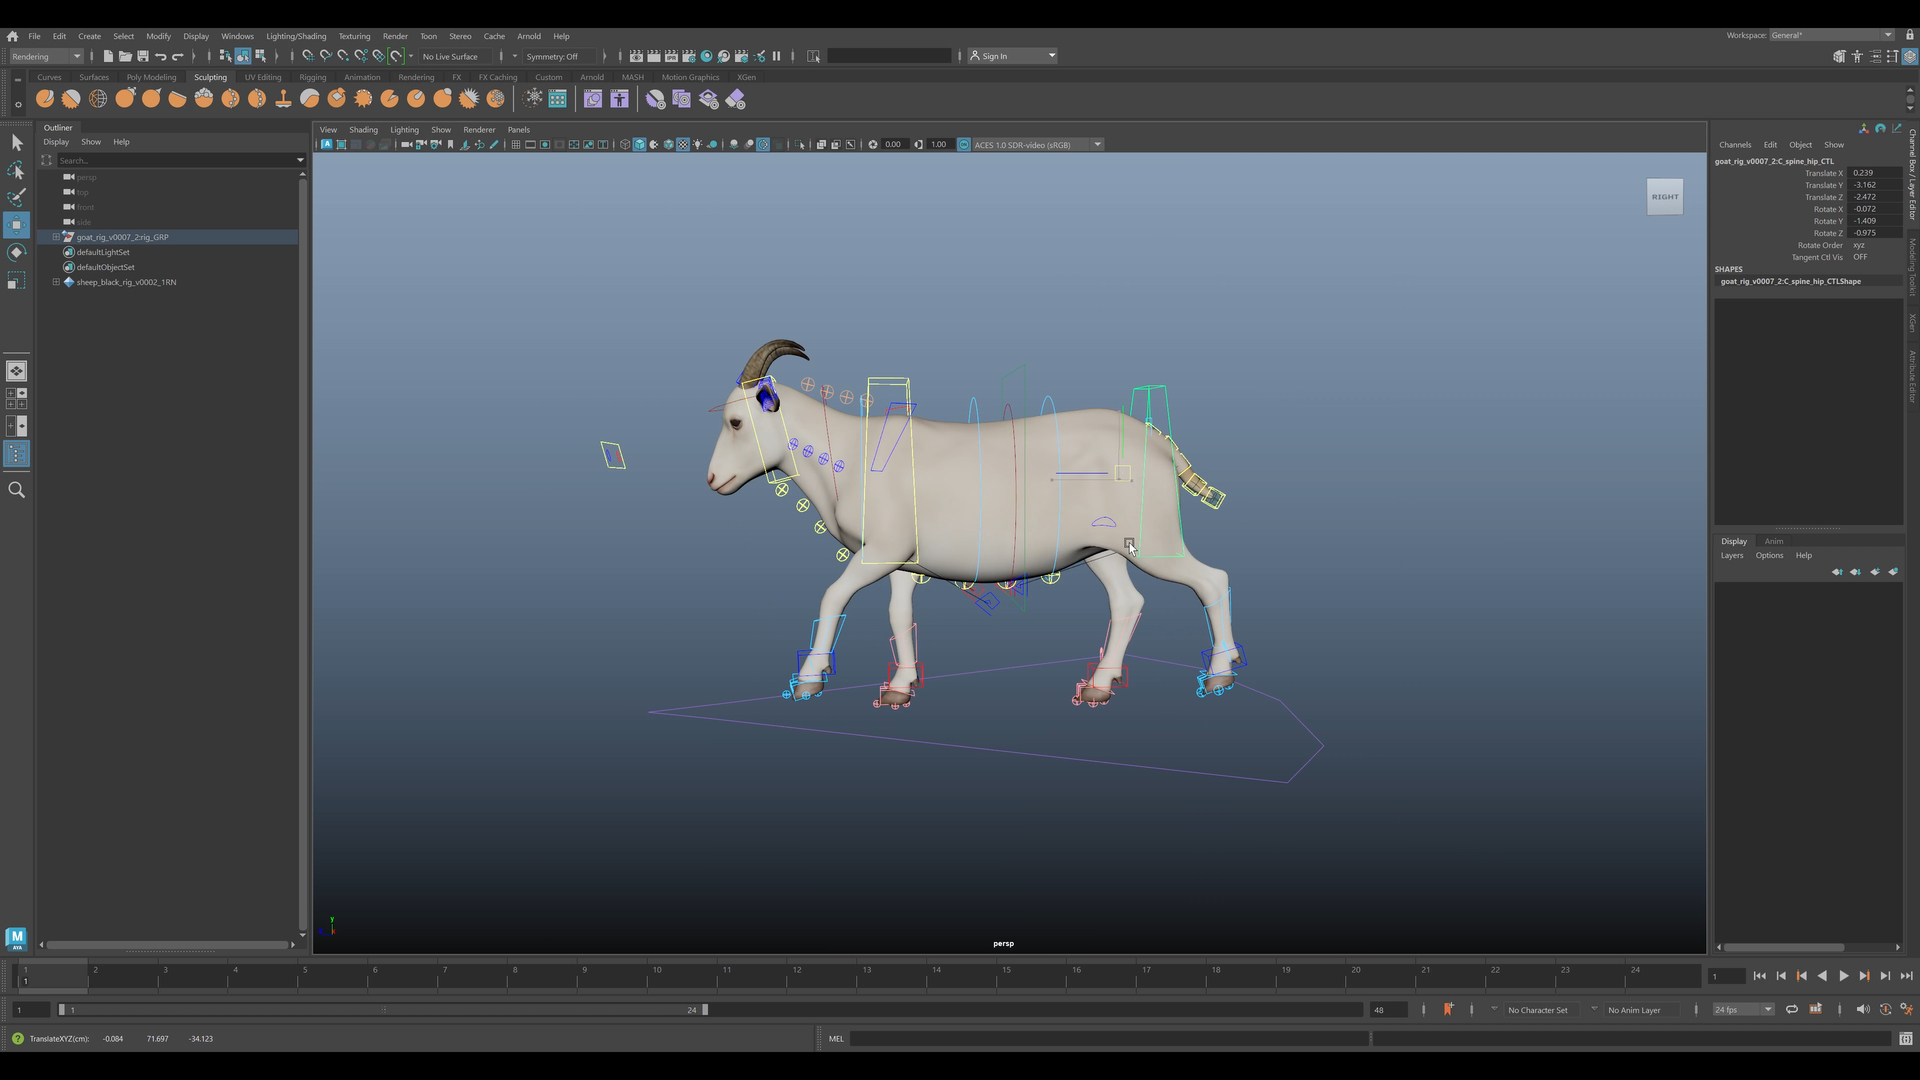Toggle loop playback mode icon

(1791, 1009)
